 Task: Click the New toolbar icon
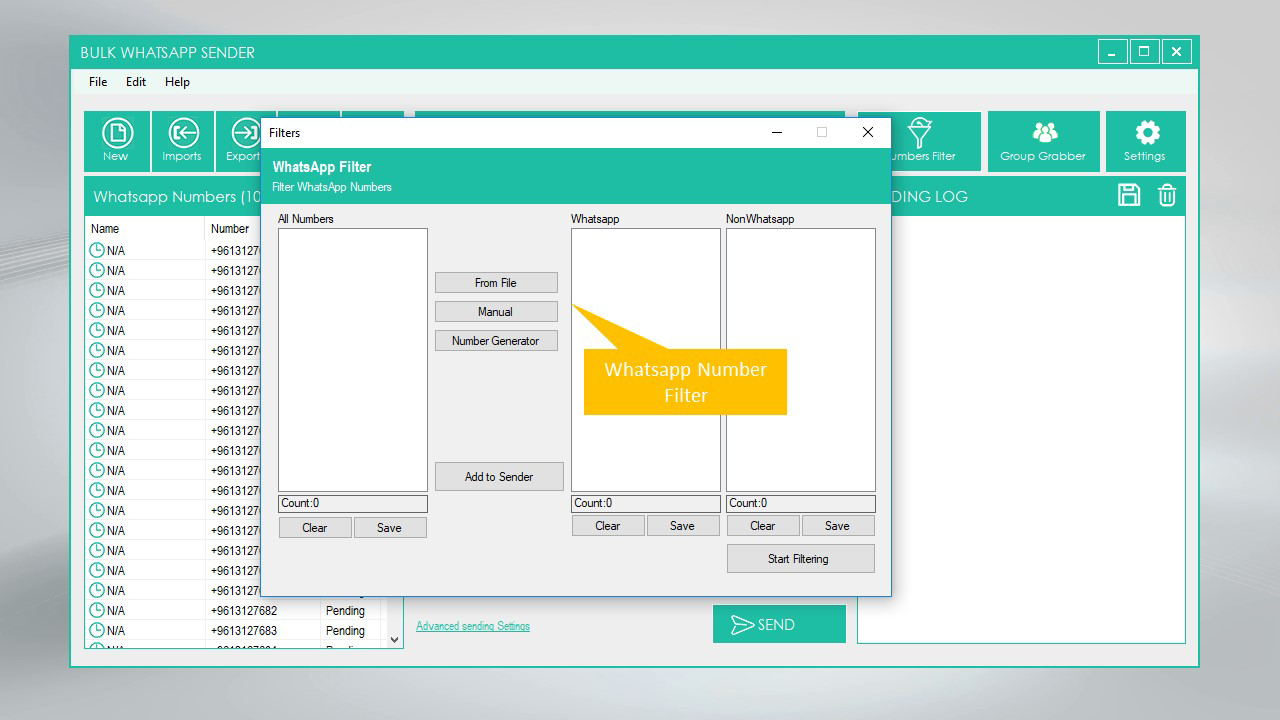pos(117,141)
